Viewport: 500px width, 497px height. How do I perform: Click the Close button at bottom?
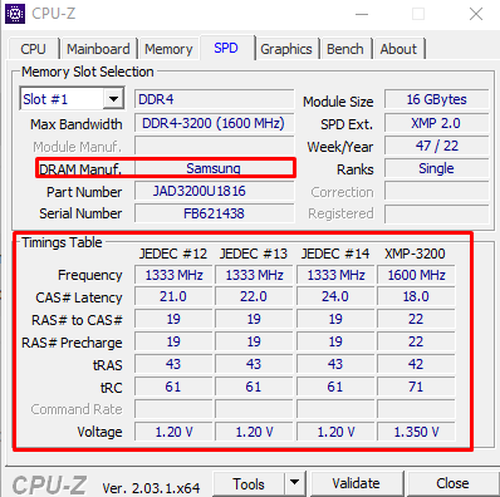[453, 483]
